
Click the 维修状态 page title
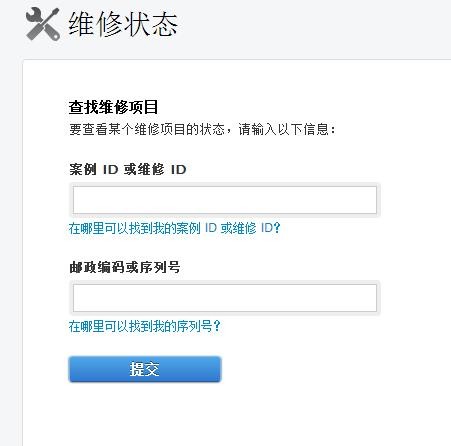coord(123,24)
